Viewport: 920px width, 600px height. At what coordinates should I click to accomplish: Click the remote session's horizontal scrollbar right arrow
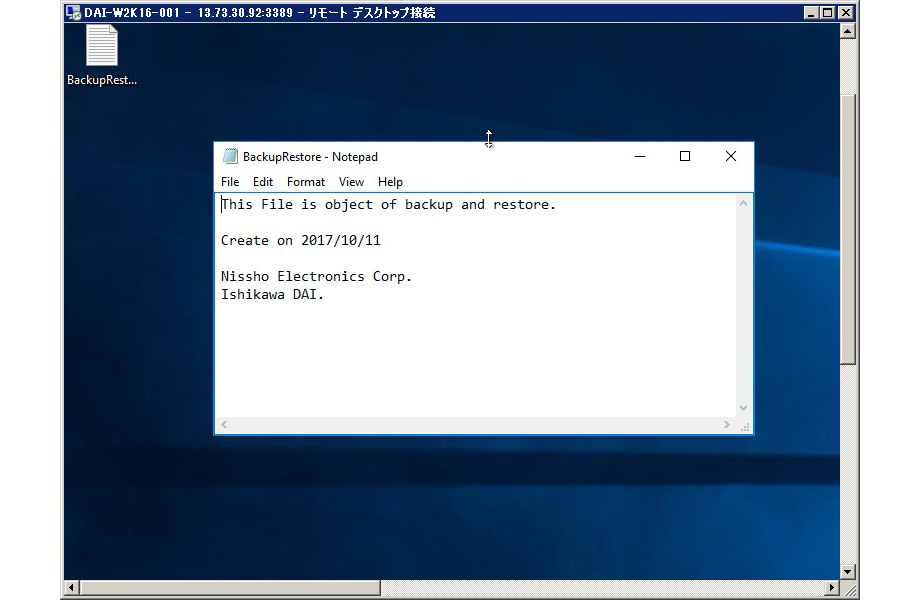click(832, 587)
